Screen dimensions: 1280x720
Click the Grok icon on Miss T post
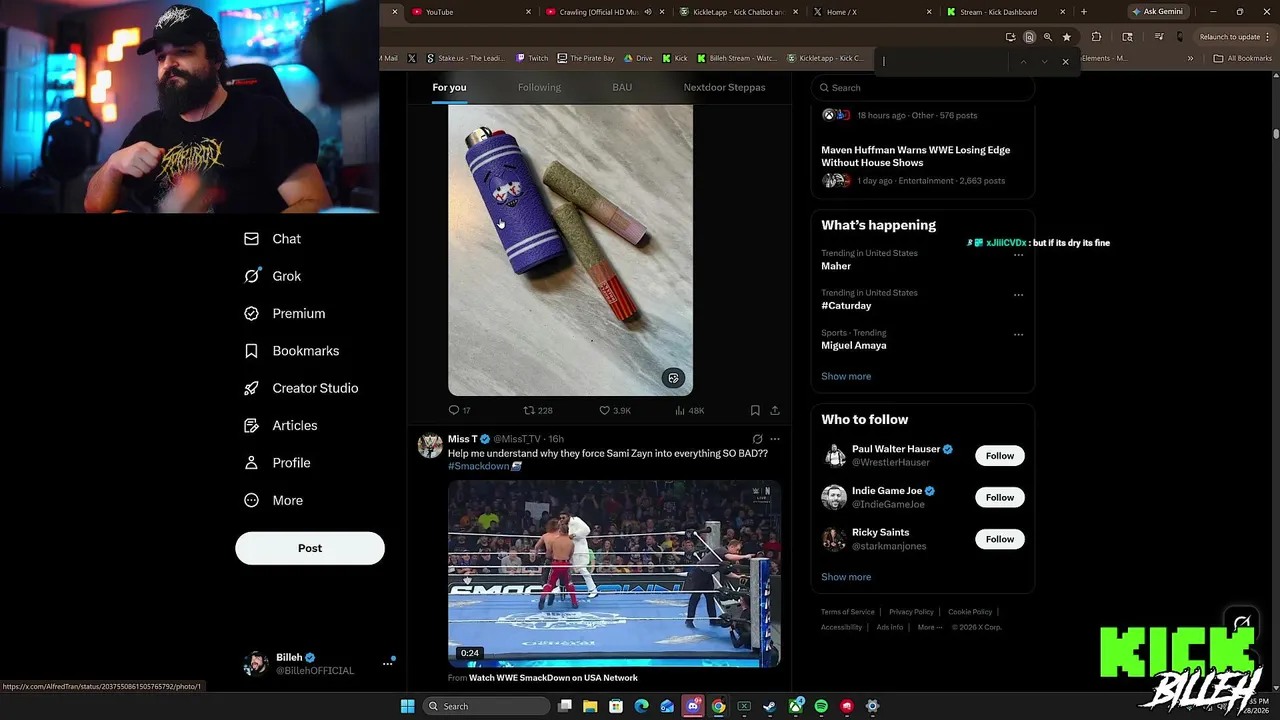757,439
